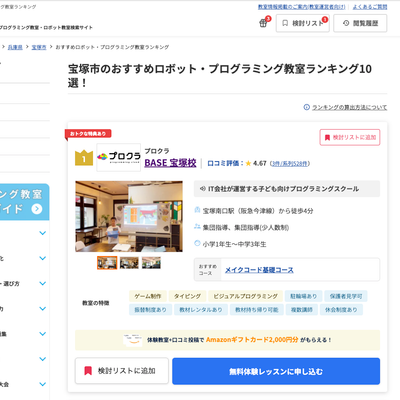
Task: Click the group instruction icon beside 集団指導
Action: click(197, 227)
